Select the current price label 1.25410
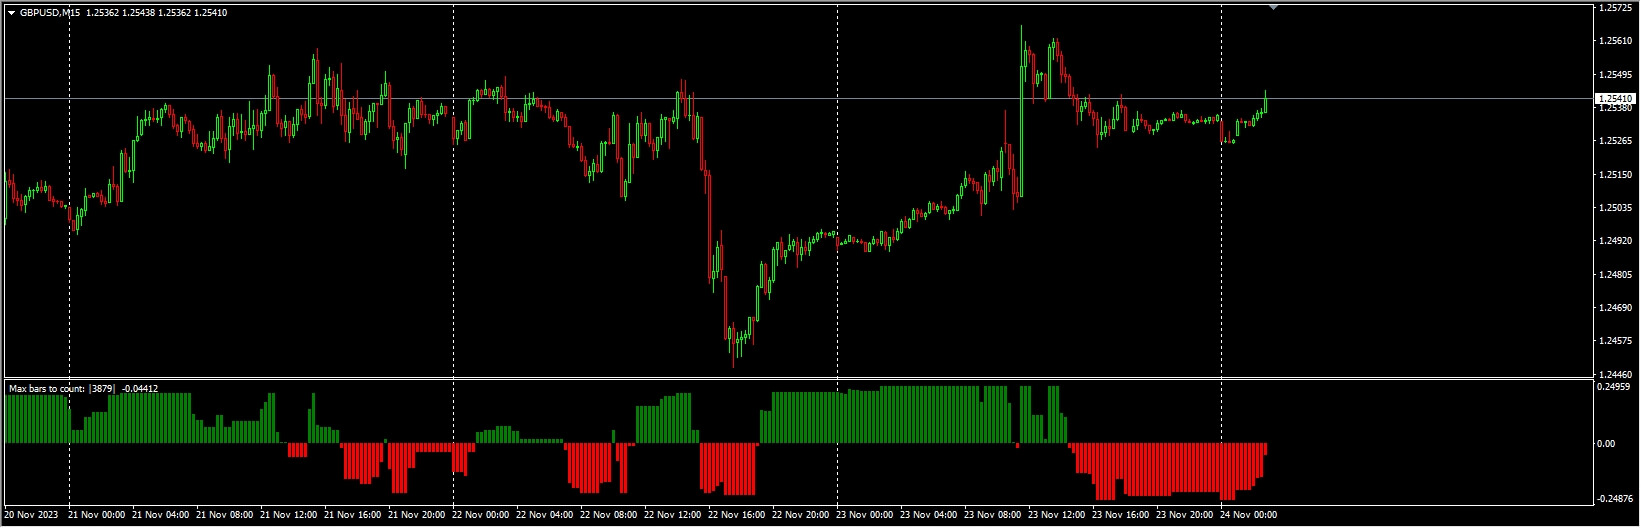Viewport: 1641px width, 528px height. (1613, 98)
